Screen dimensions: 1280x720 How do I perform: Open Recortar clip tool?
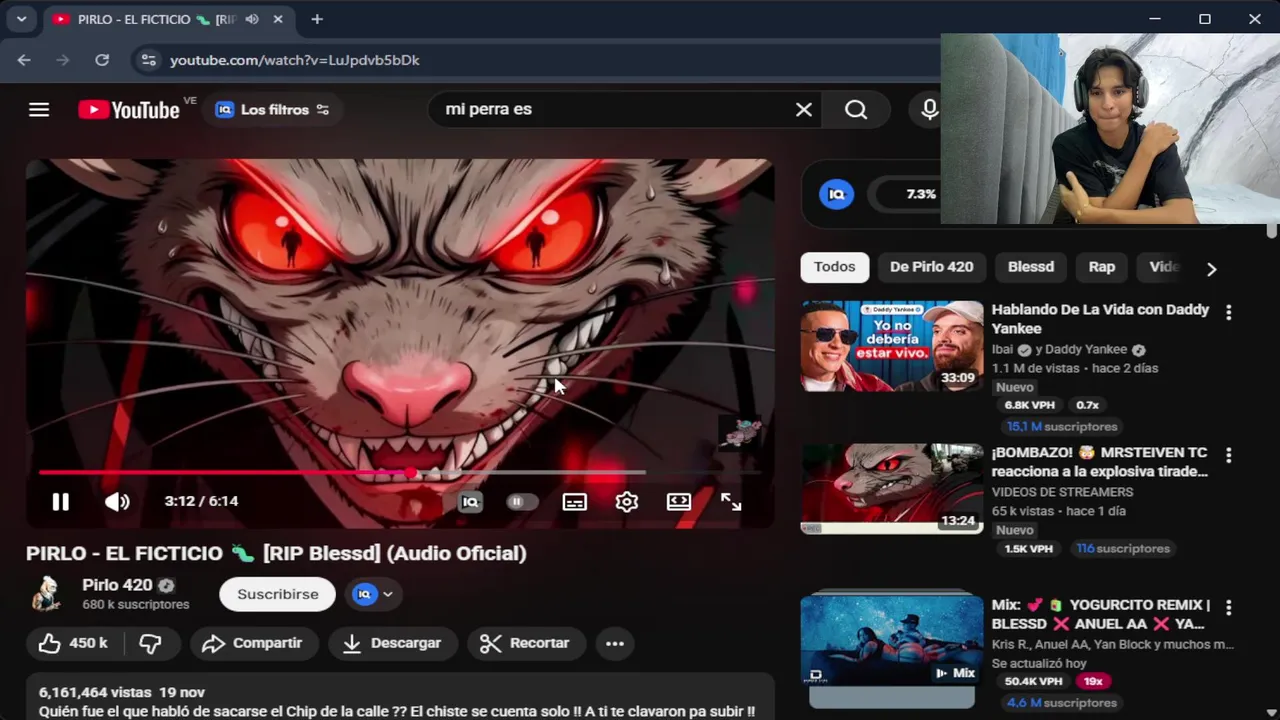click(x=525, y=643)
